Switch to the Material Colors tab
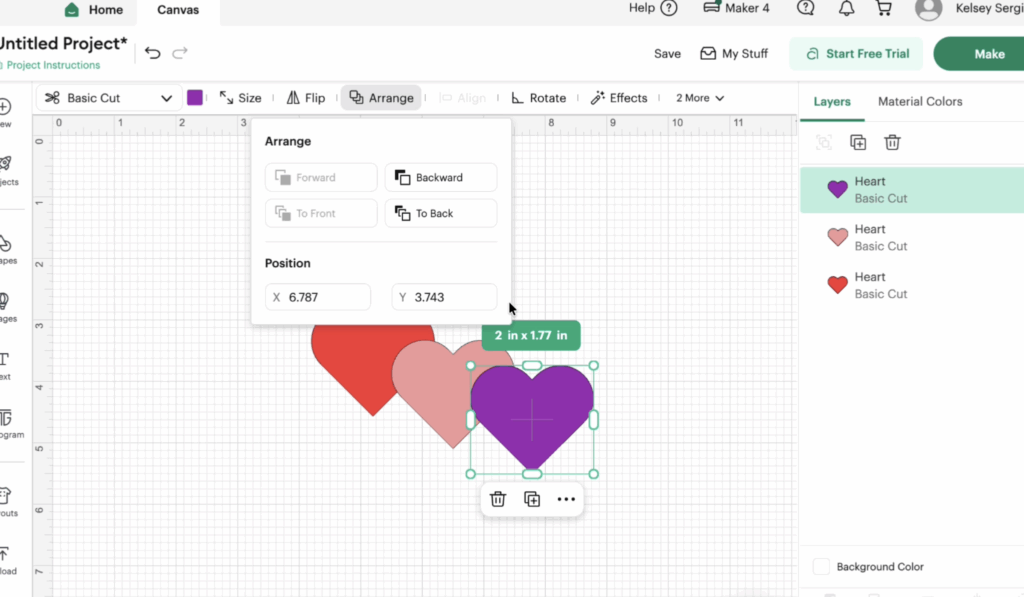1024x597 pixels. pyautogui.click(x=920, y=102)
